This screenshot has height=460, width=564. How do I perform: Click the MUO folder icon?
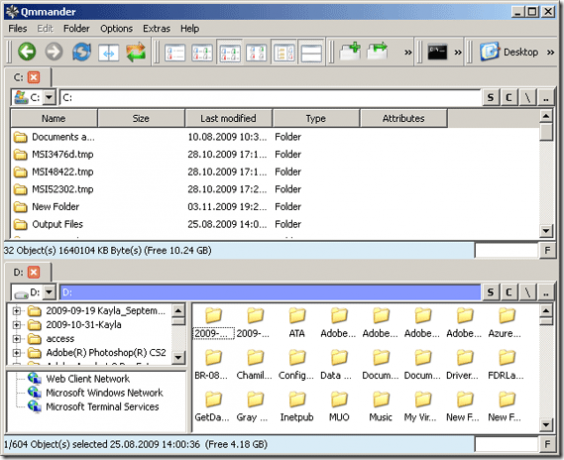[x=339, y=400]
